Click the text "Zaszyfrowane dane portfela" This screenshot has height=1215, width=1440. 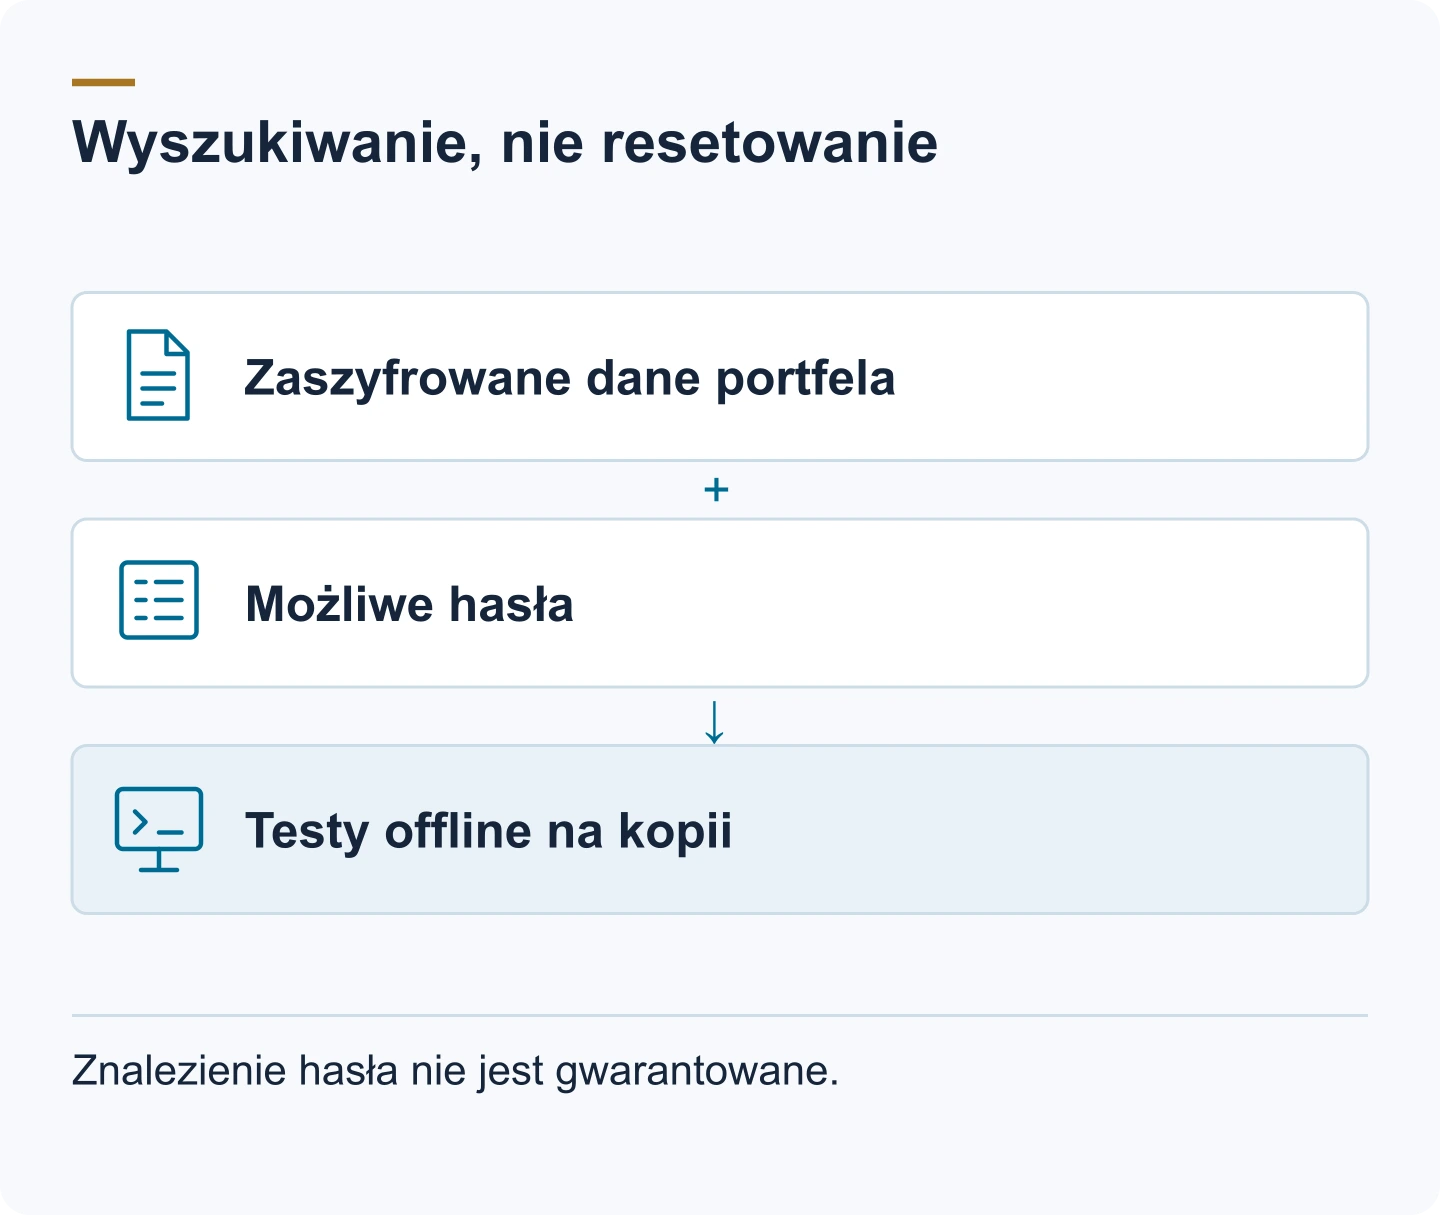point(569,378)
